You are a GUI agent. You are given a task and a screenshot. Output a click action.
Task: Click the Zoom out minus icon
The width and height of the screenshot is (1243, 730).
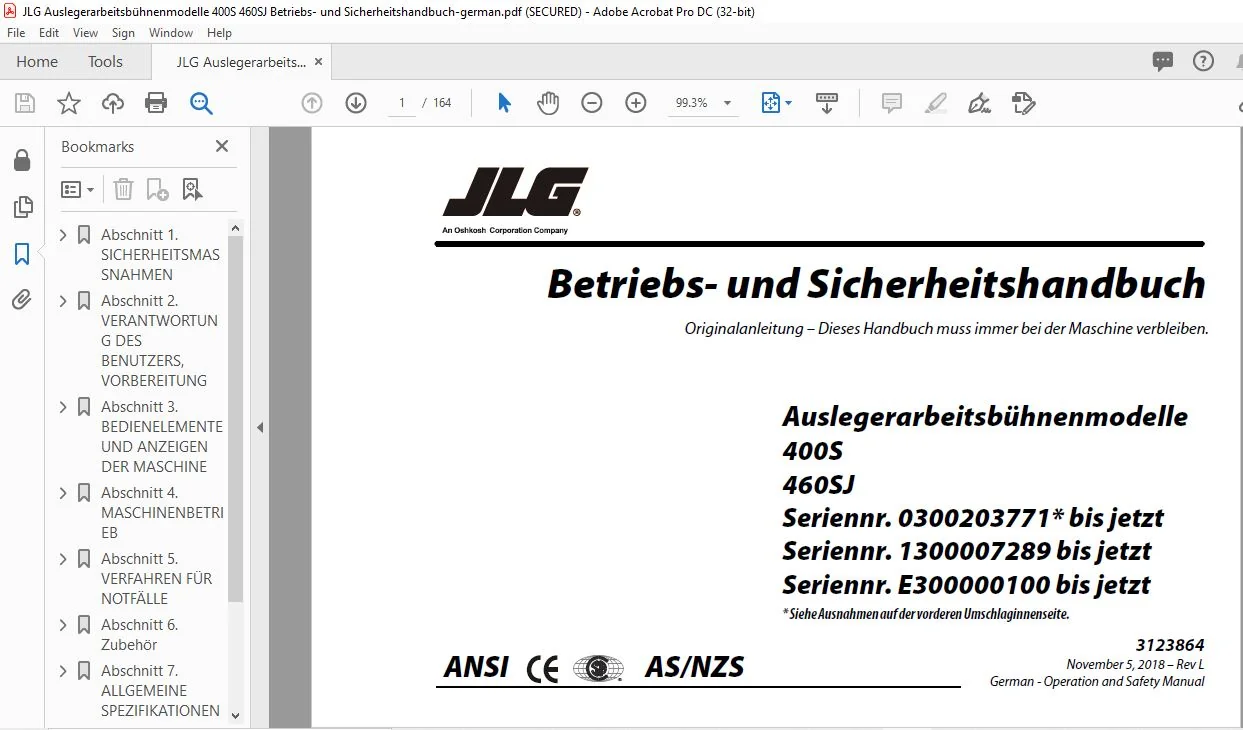click(x=592, y=103)
